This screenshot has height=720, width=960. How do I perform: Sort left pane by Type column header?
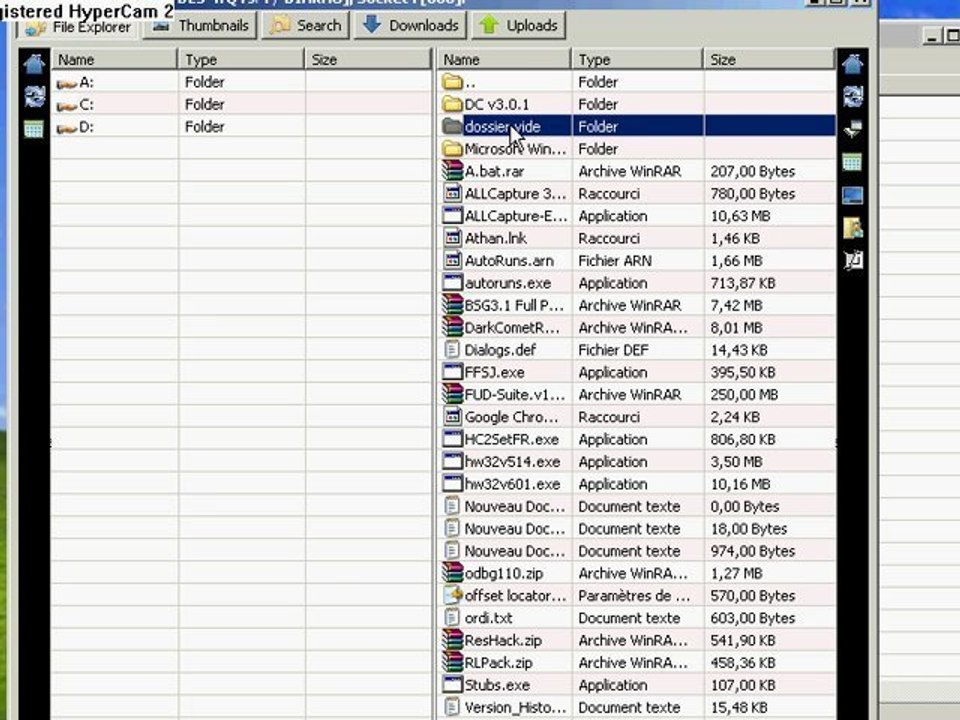tap(241, 59)
